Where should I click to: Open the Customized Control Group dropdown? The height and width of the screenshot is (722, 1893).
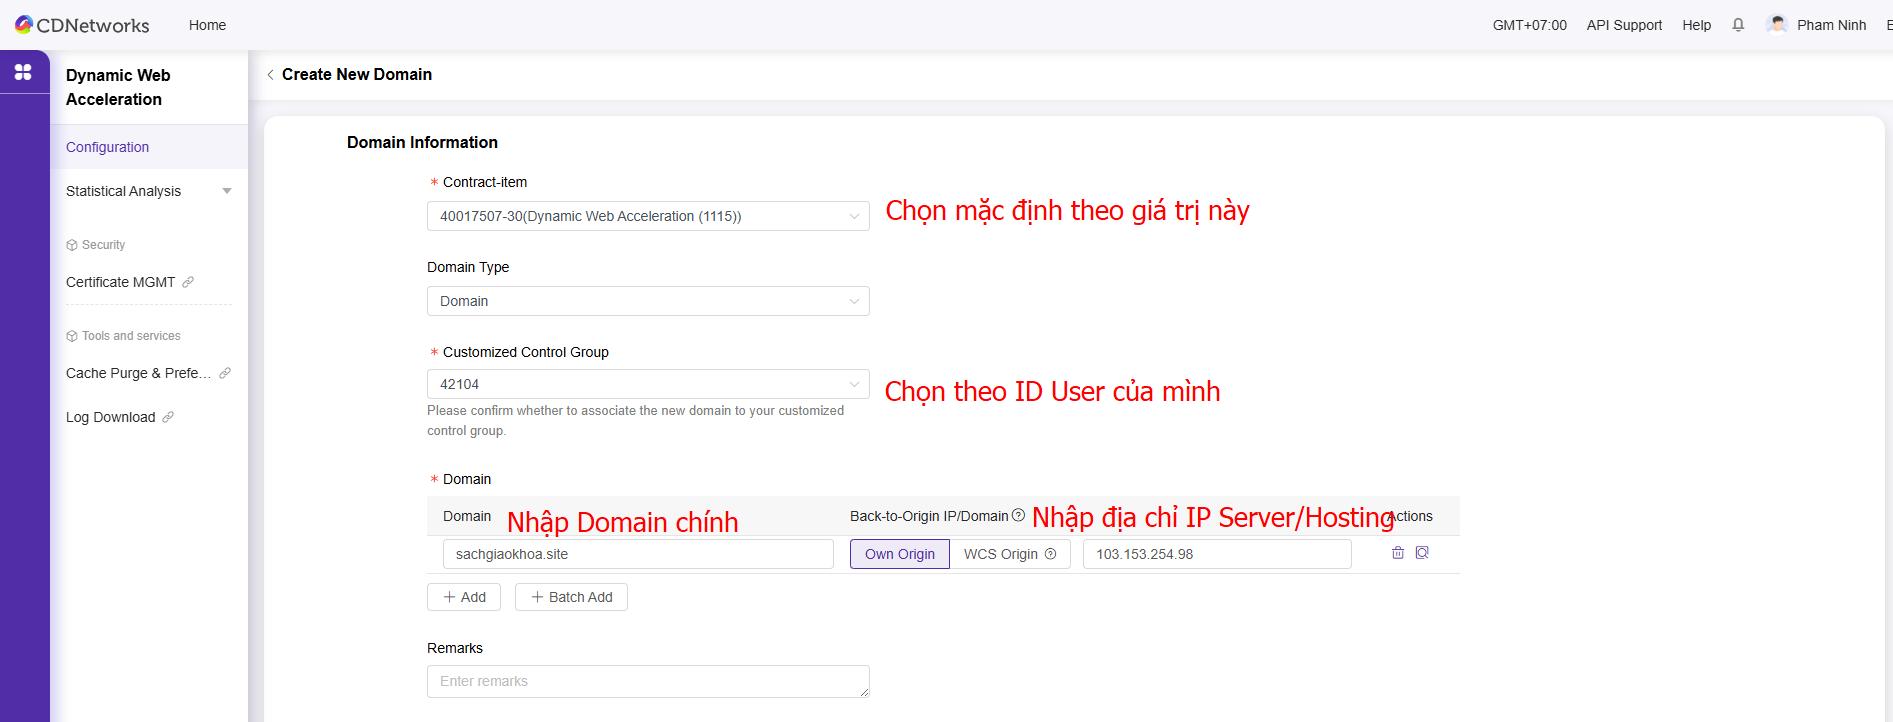(647, 384)
